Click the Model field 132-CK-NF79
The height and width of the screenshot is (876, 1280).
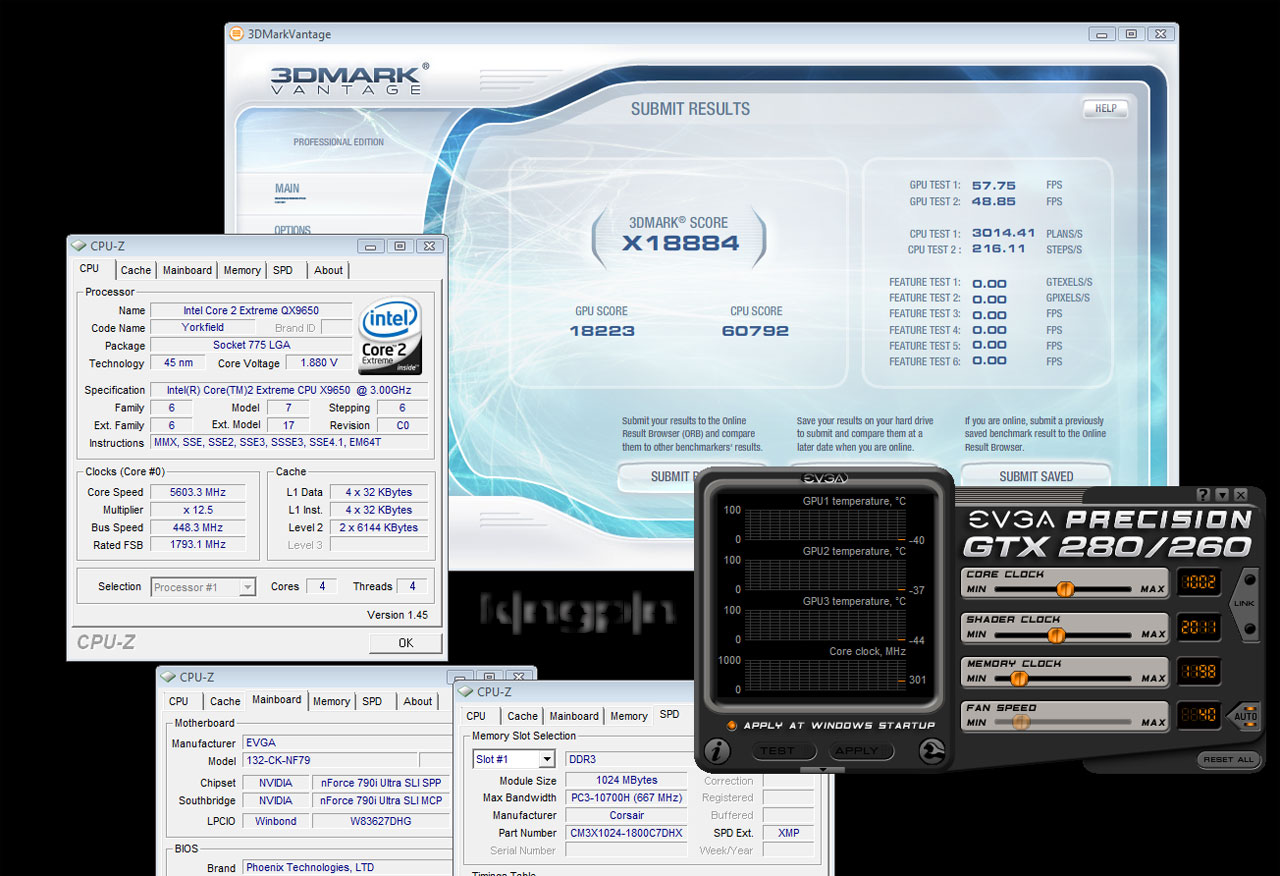(330, 761)
